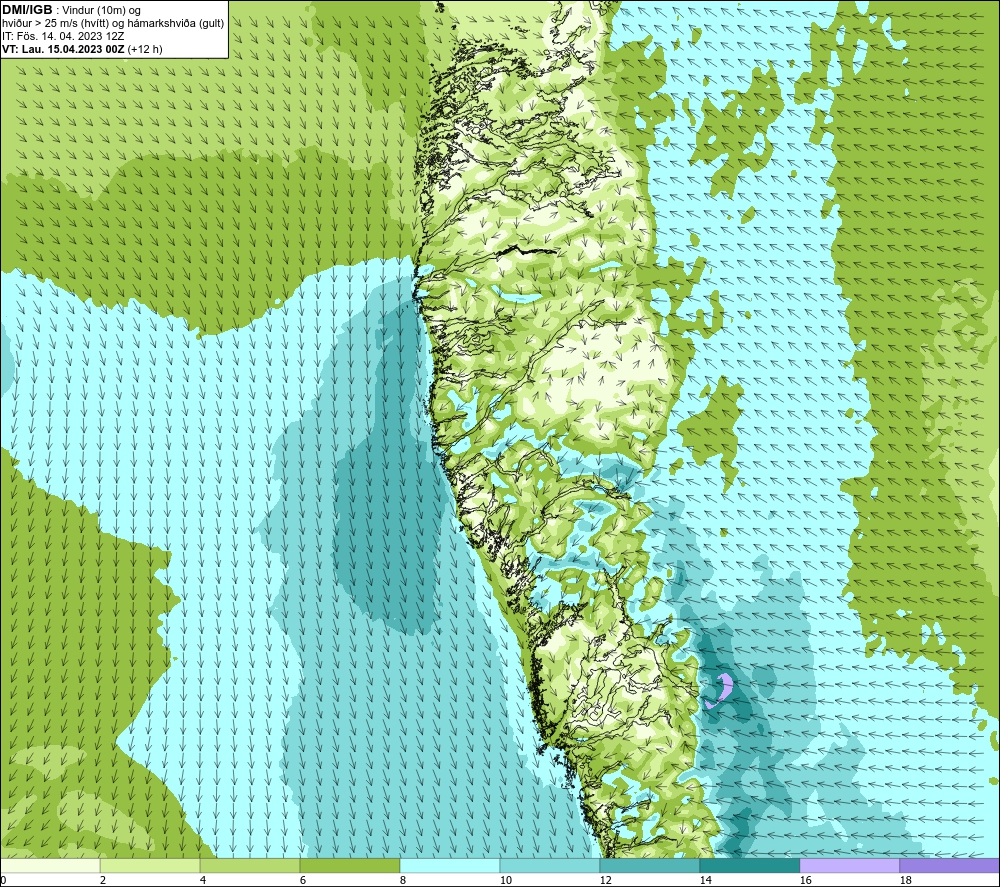Click the legend label '16'
This screenshot has height=887, width=1000.
point(805,881)
